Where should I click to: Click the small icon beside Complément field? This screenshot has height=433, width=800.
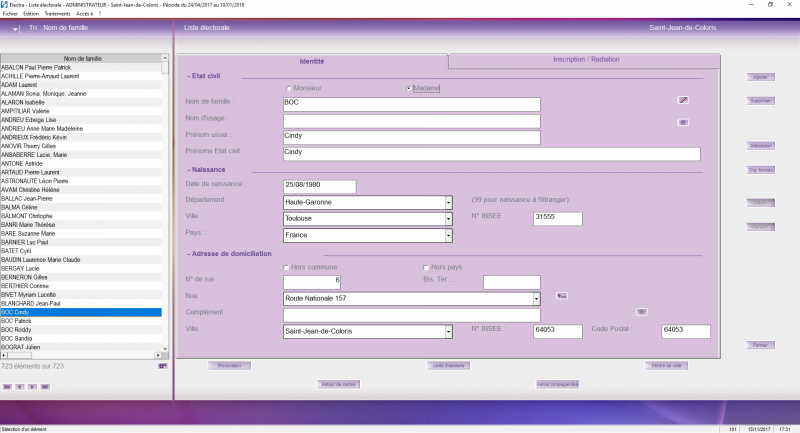[642, 312]
